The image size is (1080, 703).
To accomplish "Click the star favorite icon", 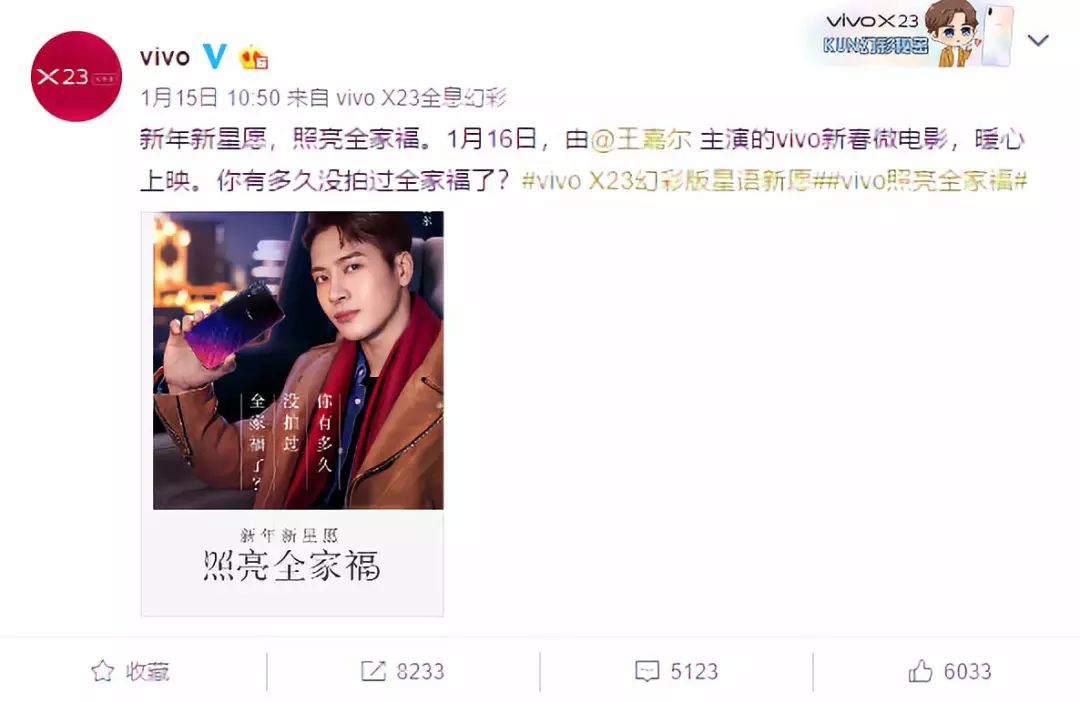I will point(103,671).
